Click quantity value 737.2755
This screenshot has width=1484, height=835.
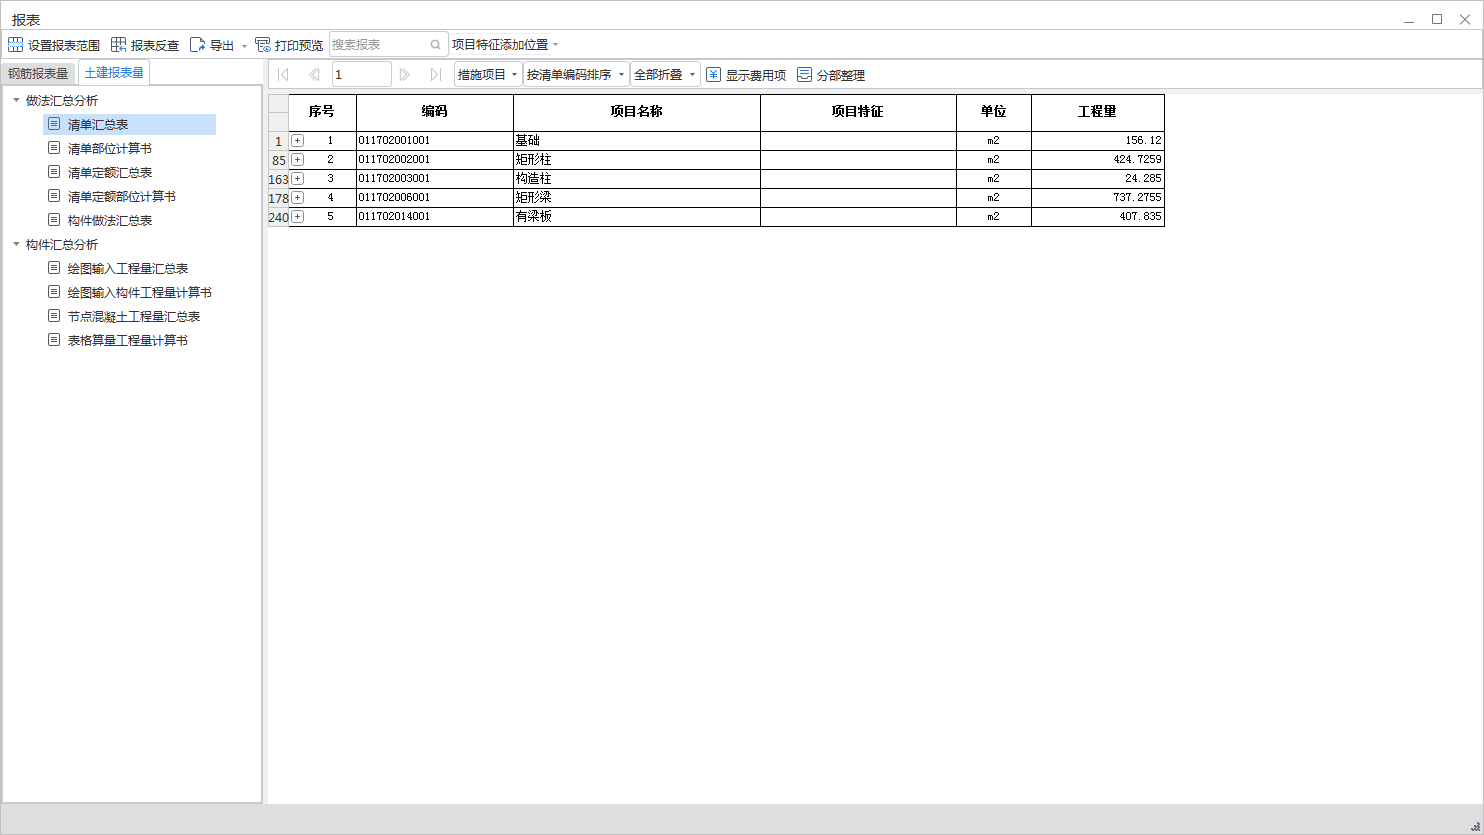tap(1137, 198)
